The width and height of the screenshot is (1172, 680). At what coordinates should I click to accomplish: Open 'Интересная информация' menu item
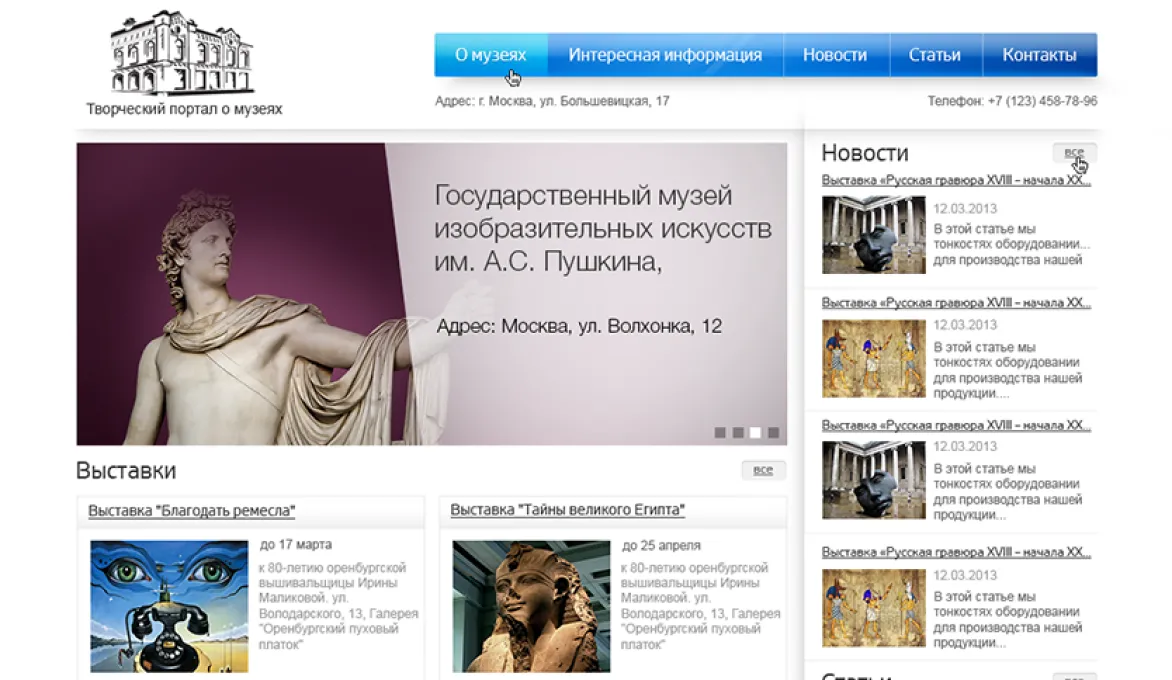click(665, 55)
